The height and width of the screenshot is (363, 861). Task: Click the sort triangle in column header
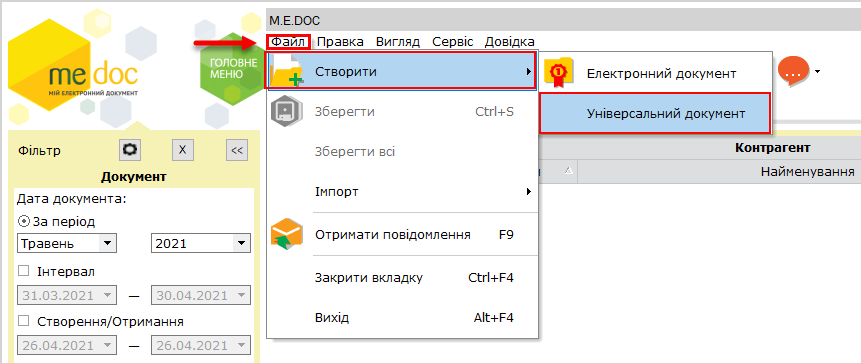point(569,171)
